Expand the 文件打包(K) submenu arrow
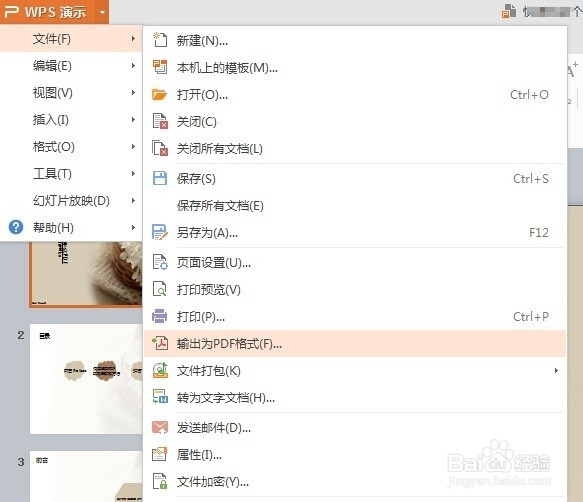Image resolution: width=583 pixels, height=502 pixels. click(x=556, y=370)
